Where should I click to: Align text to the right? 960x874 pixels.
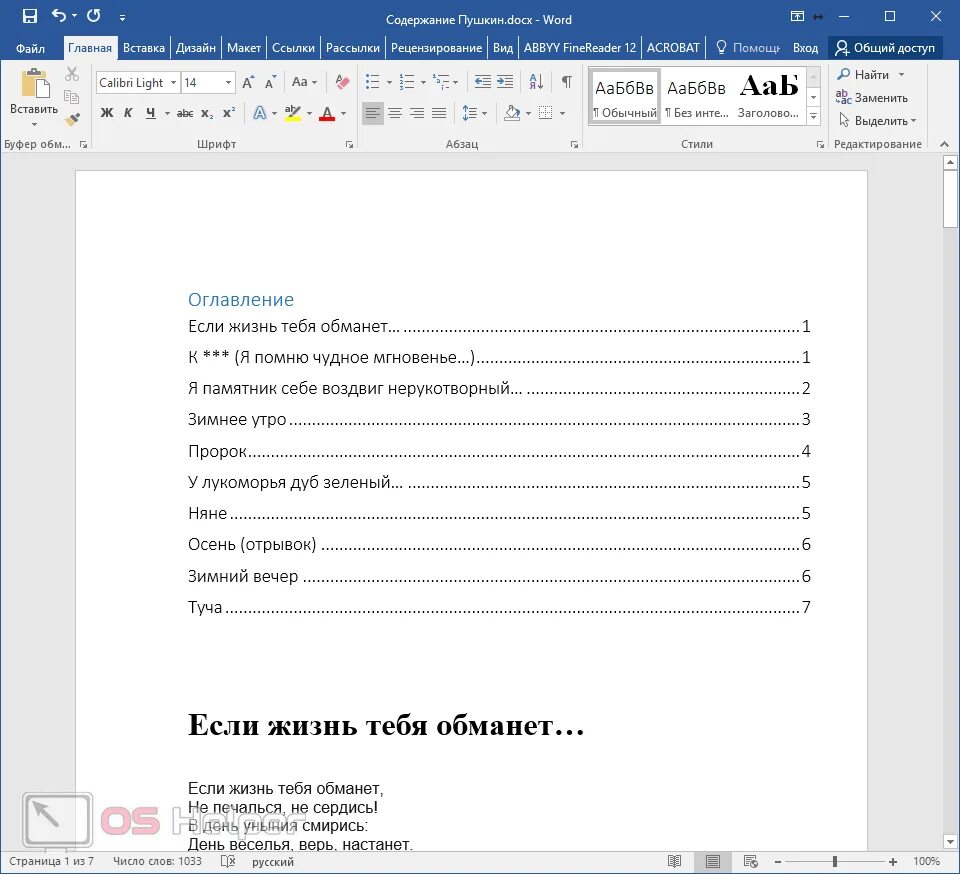pyautogui.click(x=417, y=113)
